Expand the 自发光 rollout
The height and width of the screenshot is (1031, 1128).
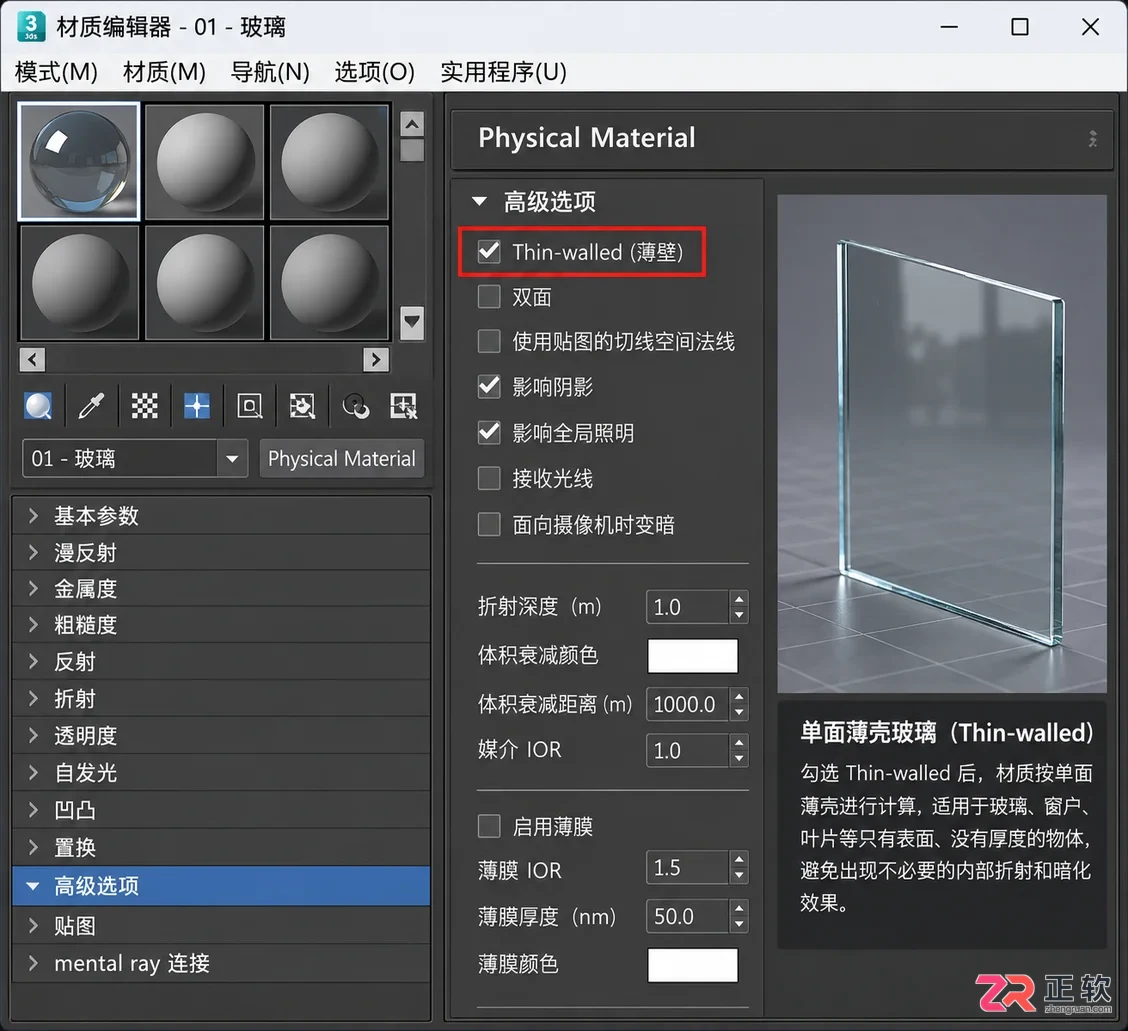point(221,773)
